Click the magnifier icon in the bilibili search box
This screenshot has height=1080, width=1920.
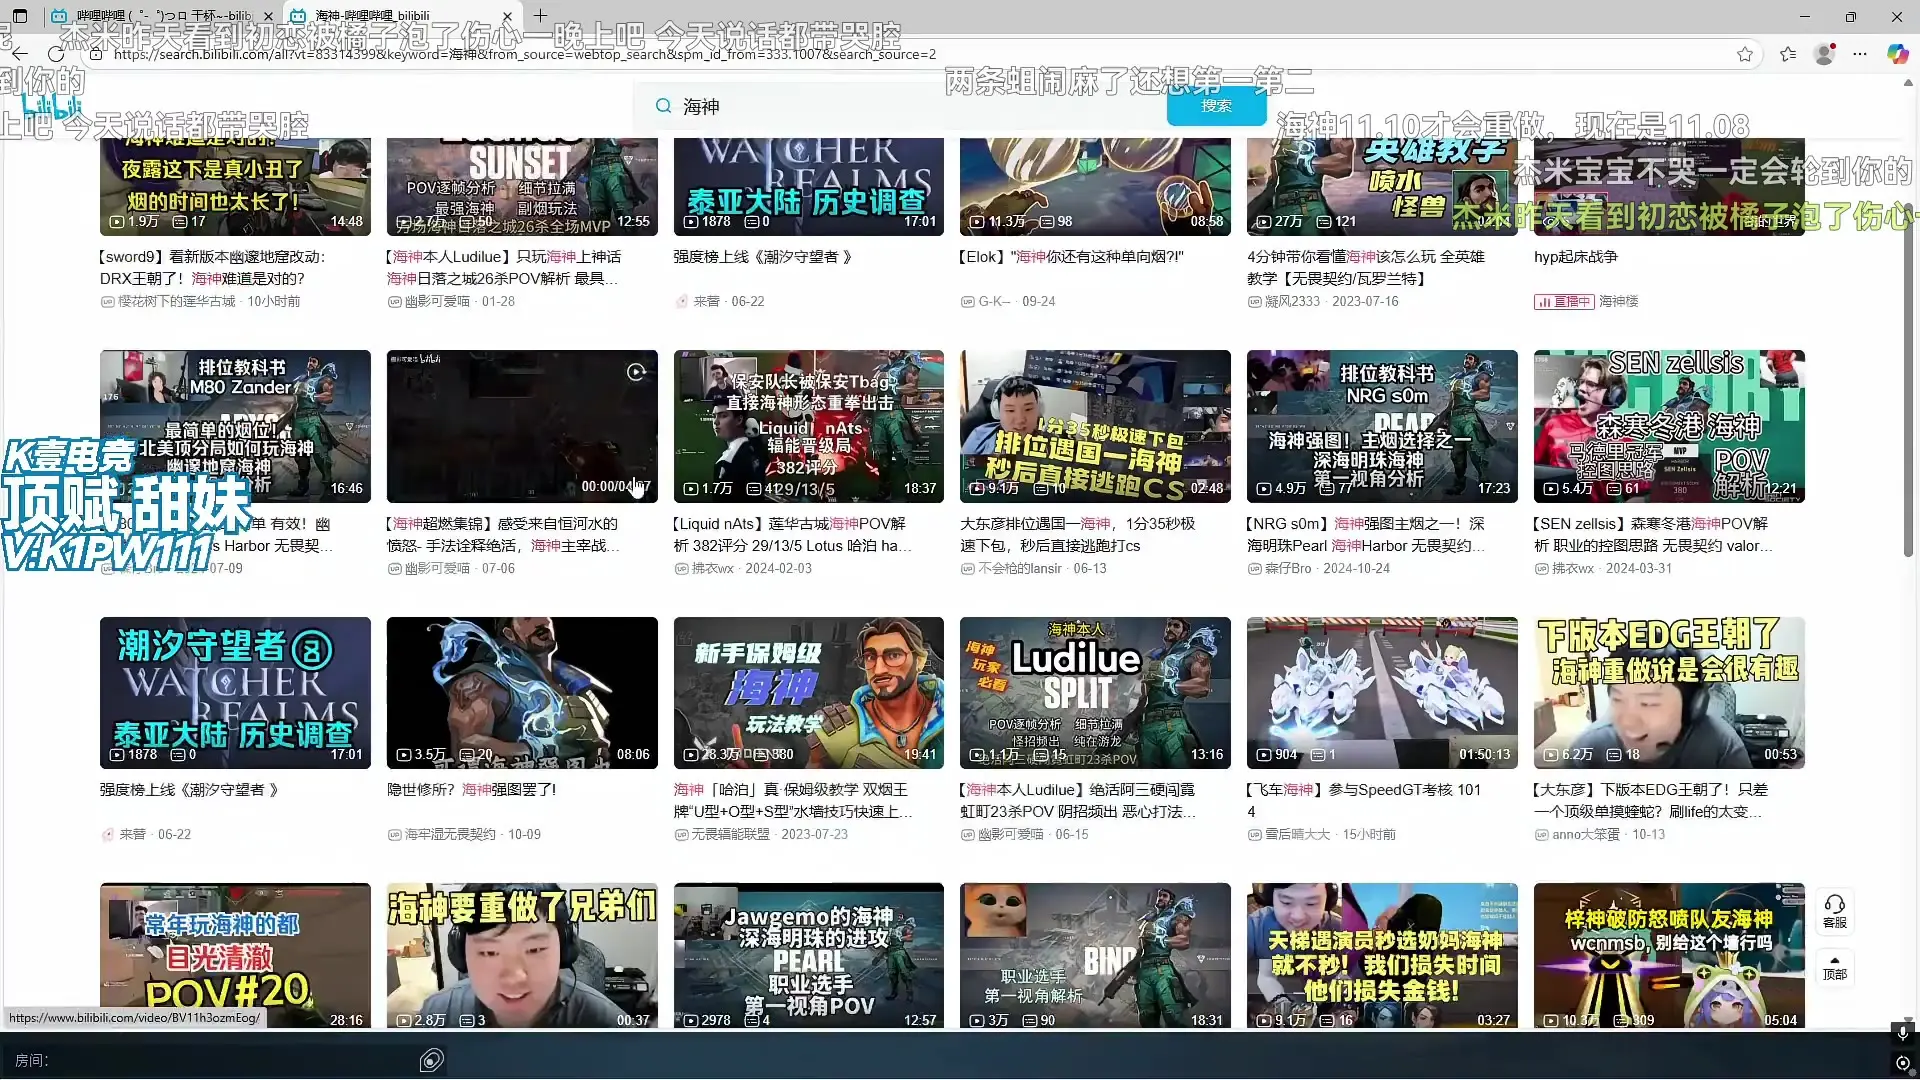(x=663, y=106)
